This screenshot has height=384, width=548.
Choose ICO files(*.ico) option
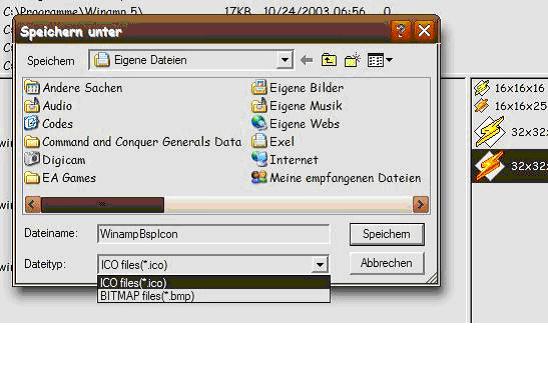(x=214, y=282)
